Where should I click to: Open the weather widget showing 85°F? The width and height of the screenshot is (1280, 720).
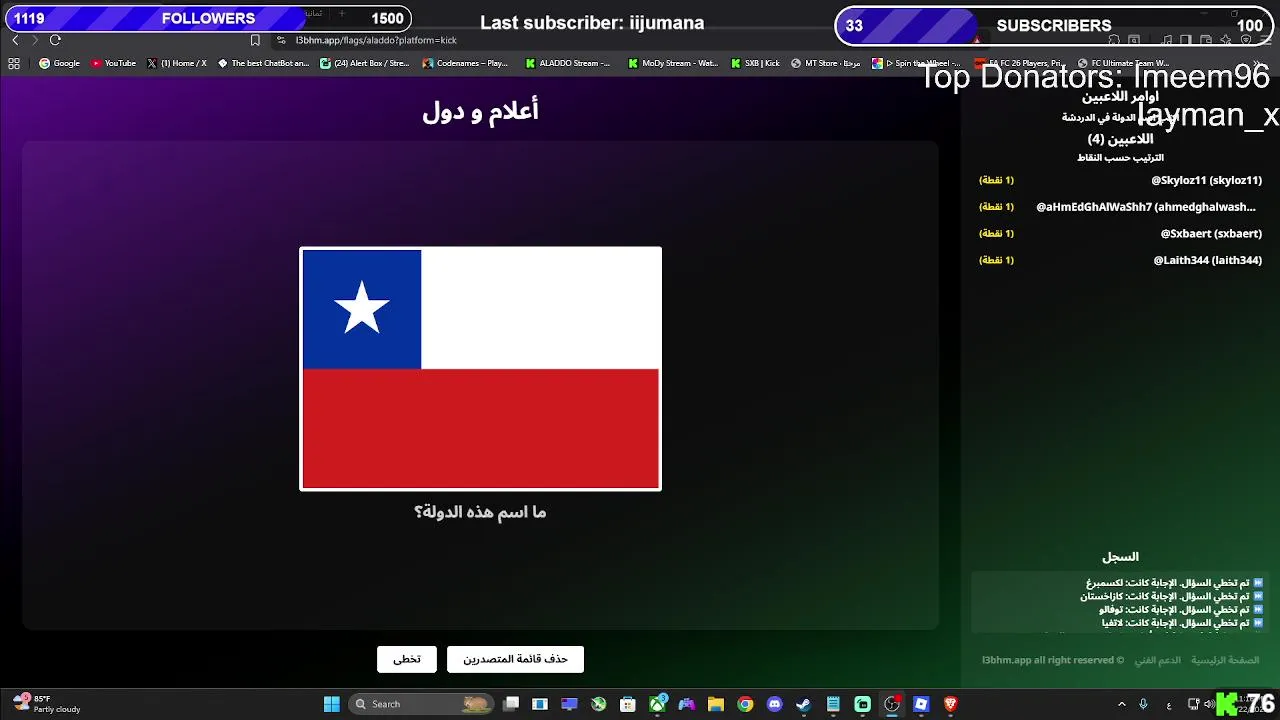point(46,704)
